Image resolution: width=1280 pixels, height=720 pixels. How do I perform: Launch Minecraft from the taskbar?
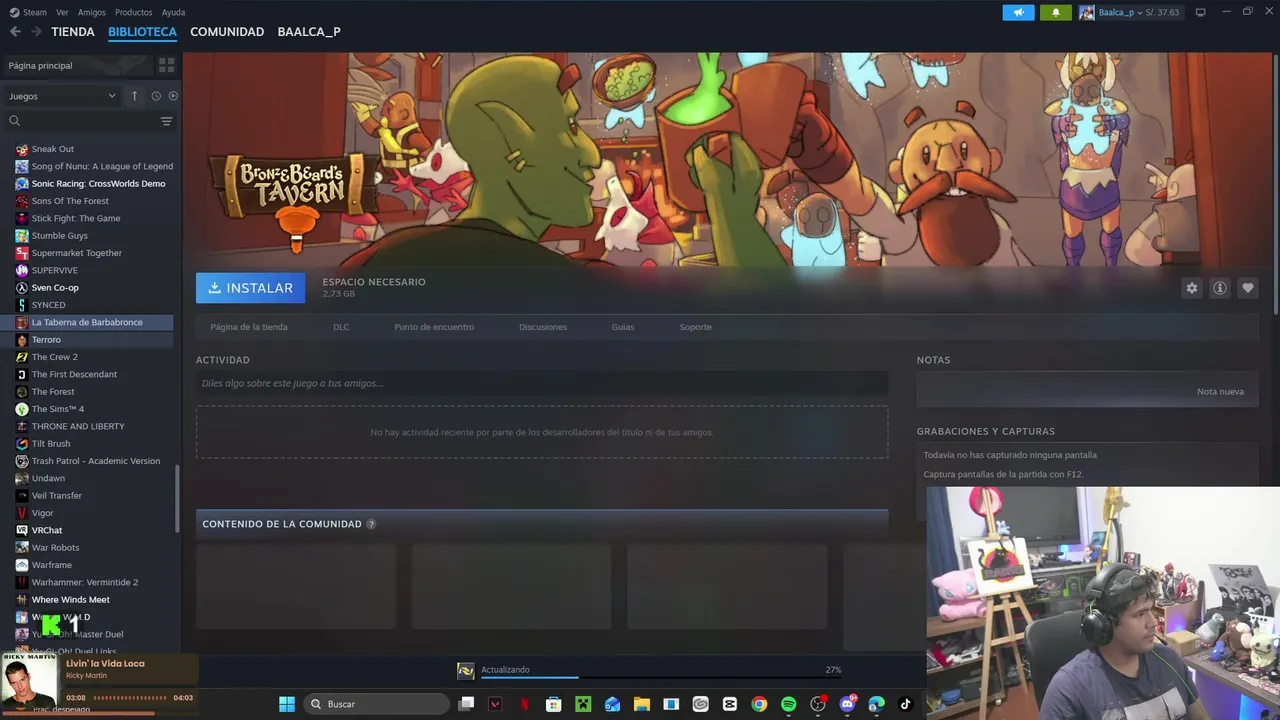click(x=583, y=704)
